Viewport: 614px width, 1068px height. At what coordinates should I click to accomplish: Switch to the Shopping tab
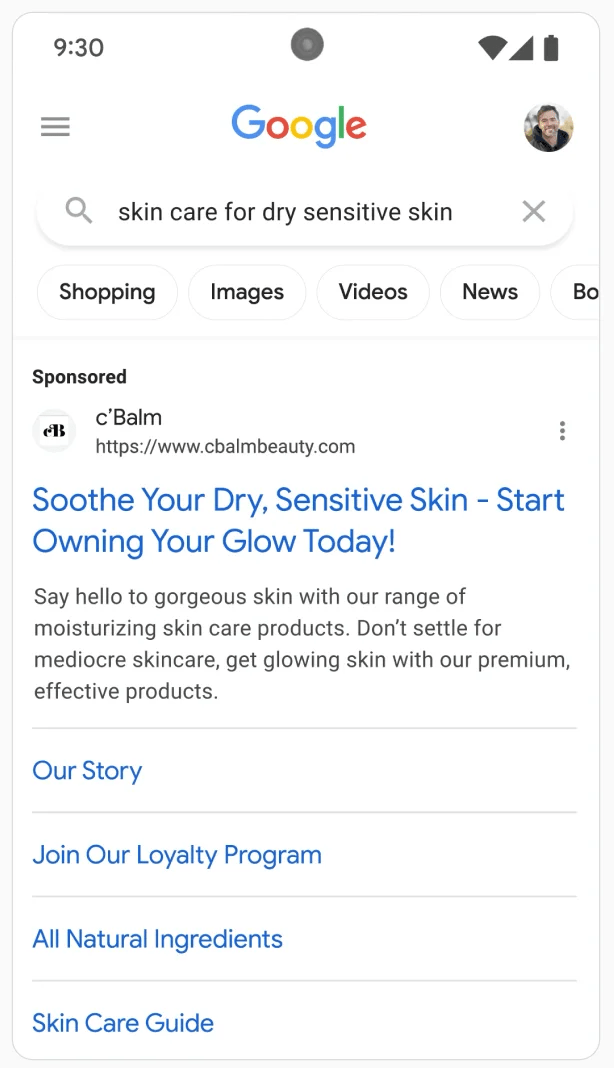coord(106,292)
